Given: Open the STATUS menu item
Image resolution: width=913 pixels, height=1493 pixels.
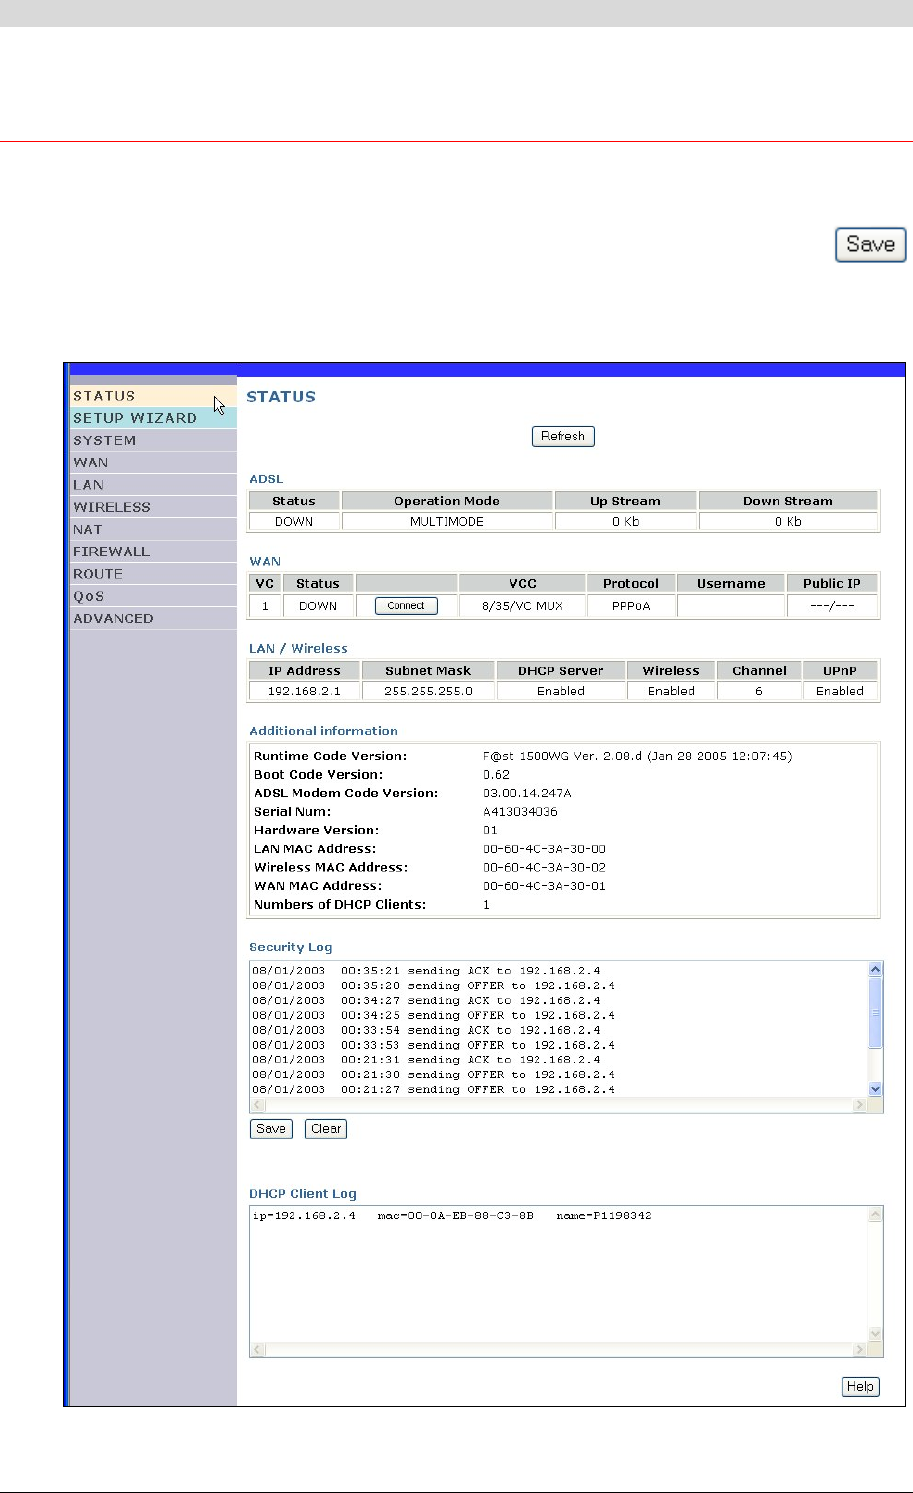Looking at the screenshot, I should [153, 396].
